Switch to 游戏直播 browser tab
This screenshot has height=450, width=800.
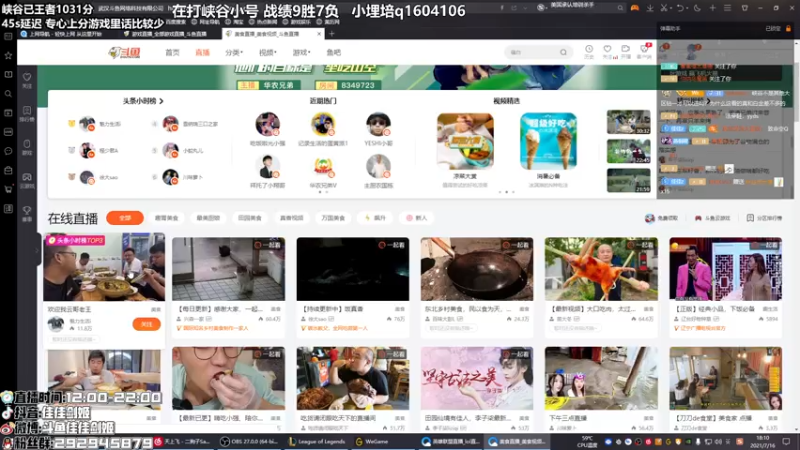point(169,34)
